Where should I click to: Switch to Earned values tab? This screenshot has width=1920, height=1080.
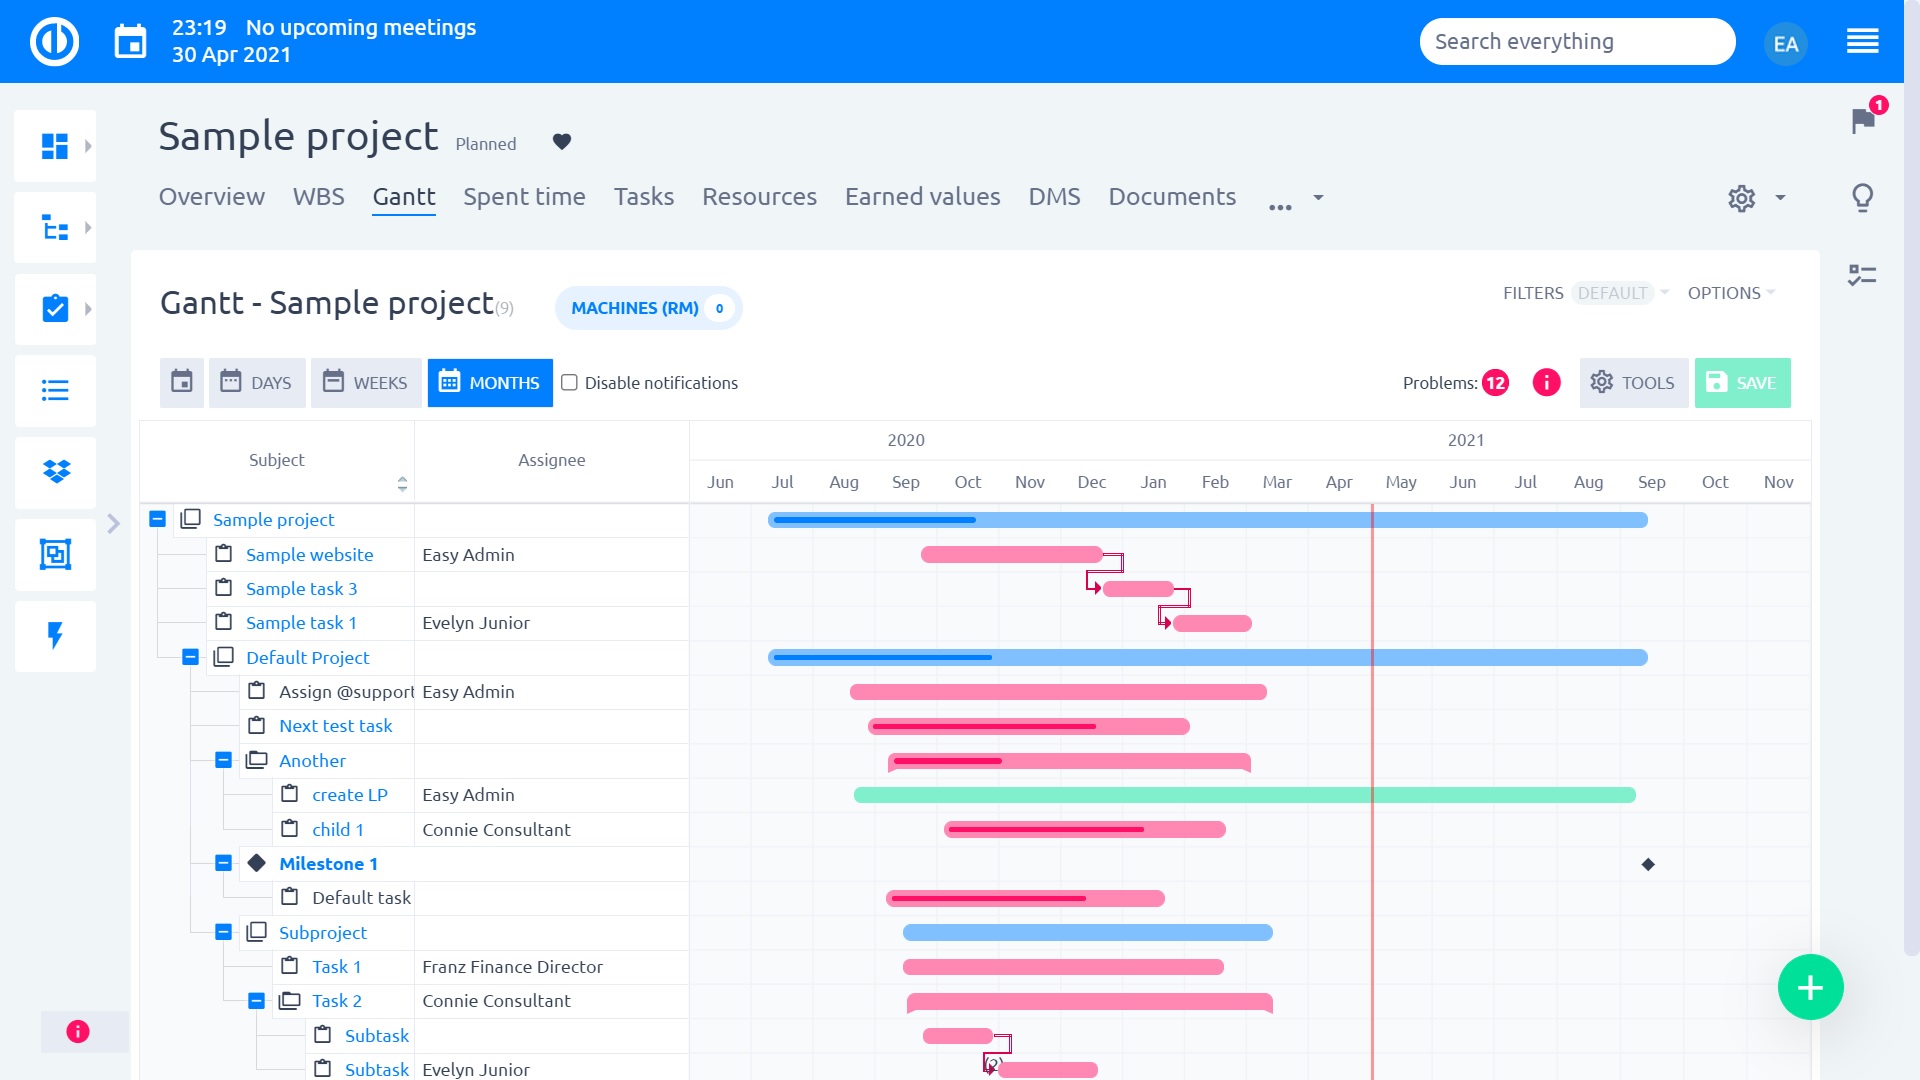(x=922, y=196)
